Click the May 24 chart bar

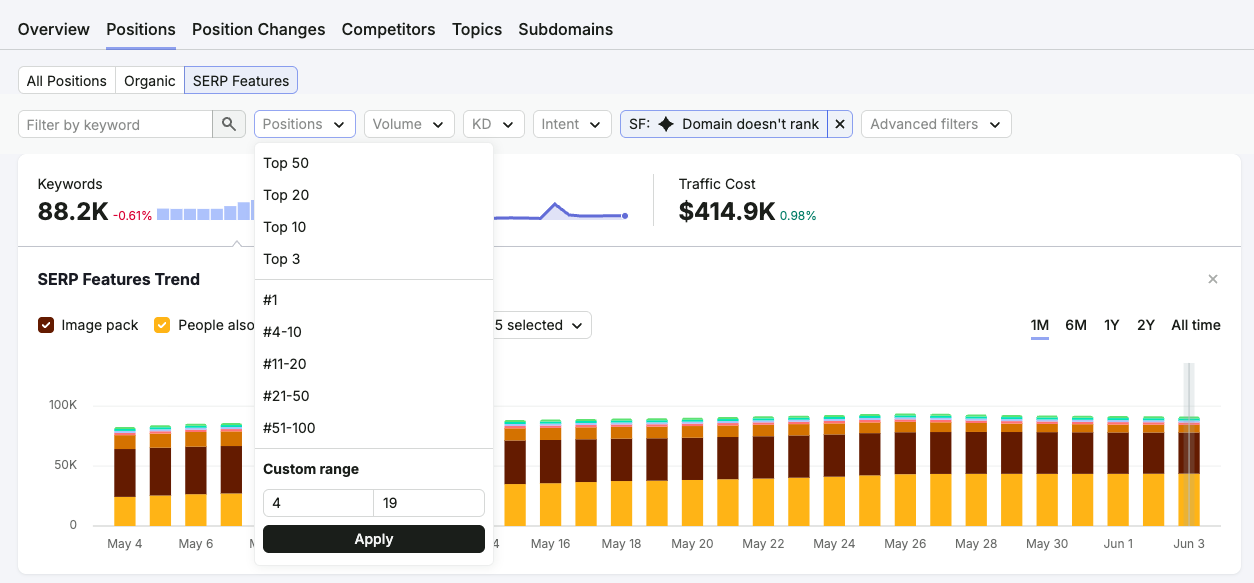pyautogui.click(x=834, y=470)
